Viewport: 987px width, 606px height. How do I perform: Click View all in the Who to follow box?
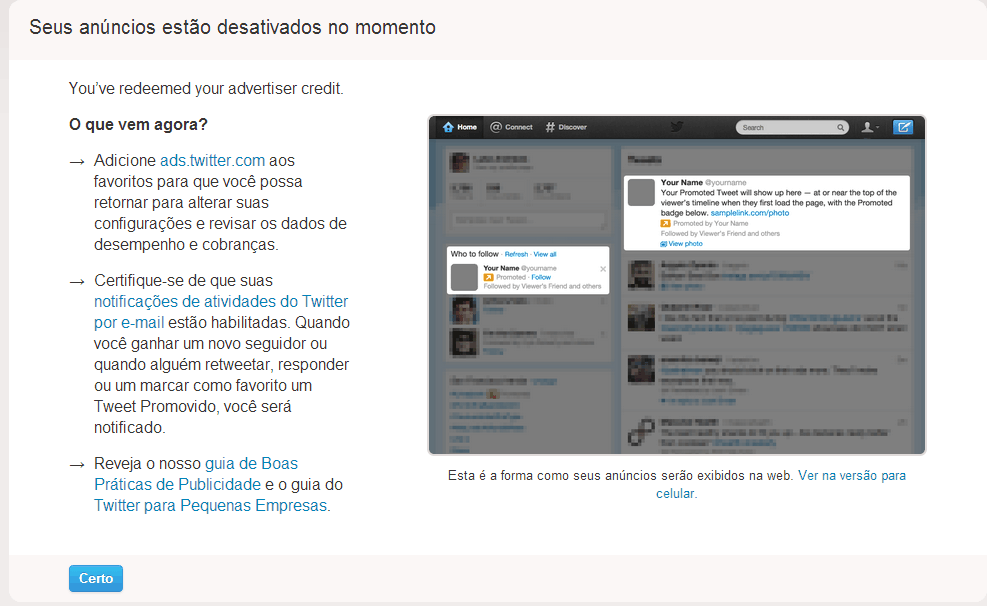point(545,254)
